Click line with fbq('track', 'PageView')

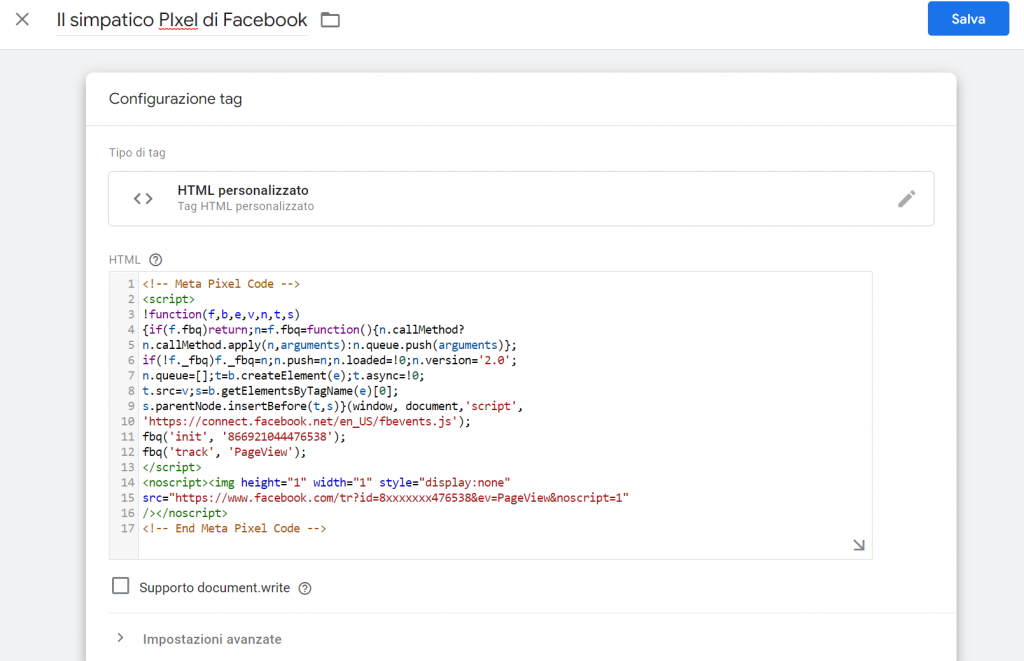coord(224,452)
